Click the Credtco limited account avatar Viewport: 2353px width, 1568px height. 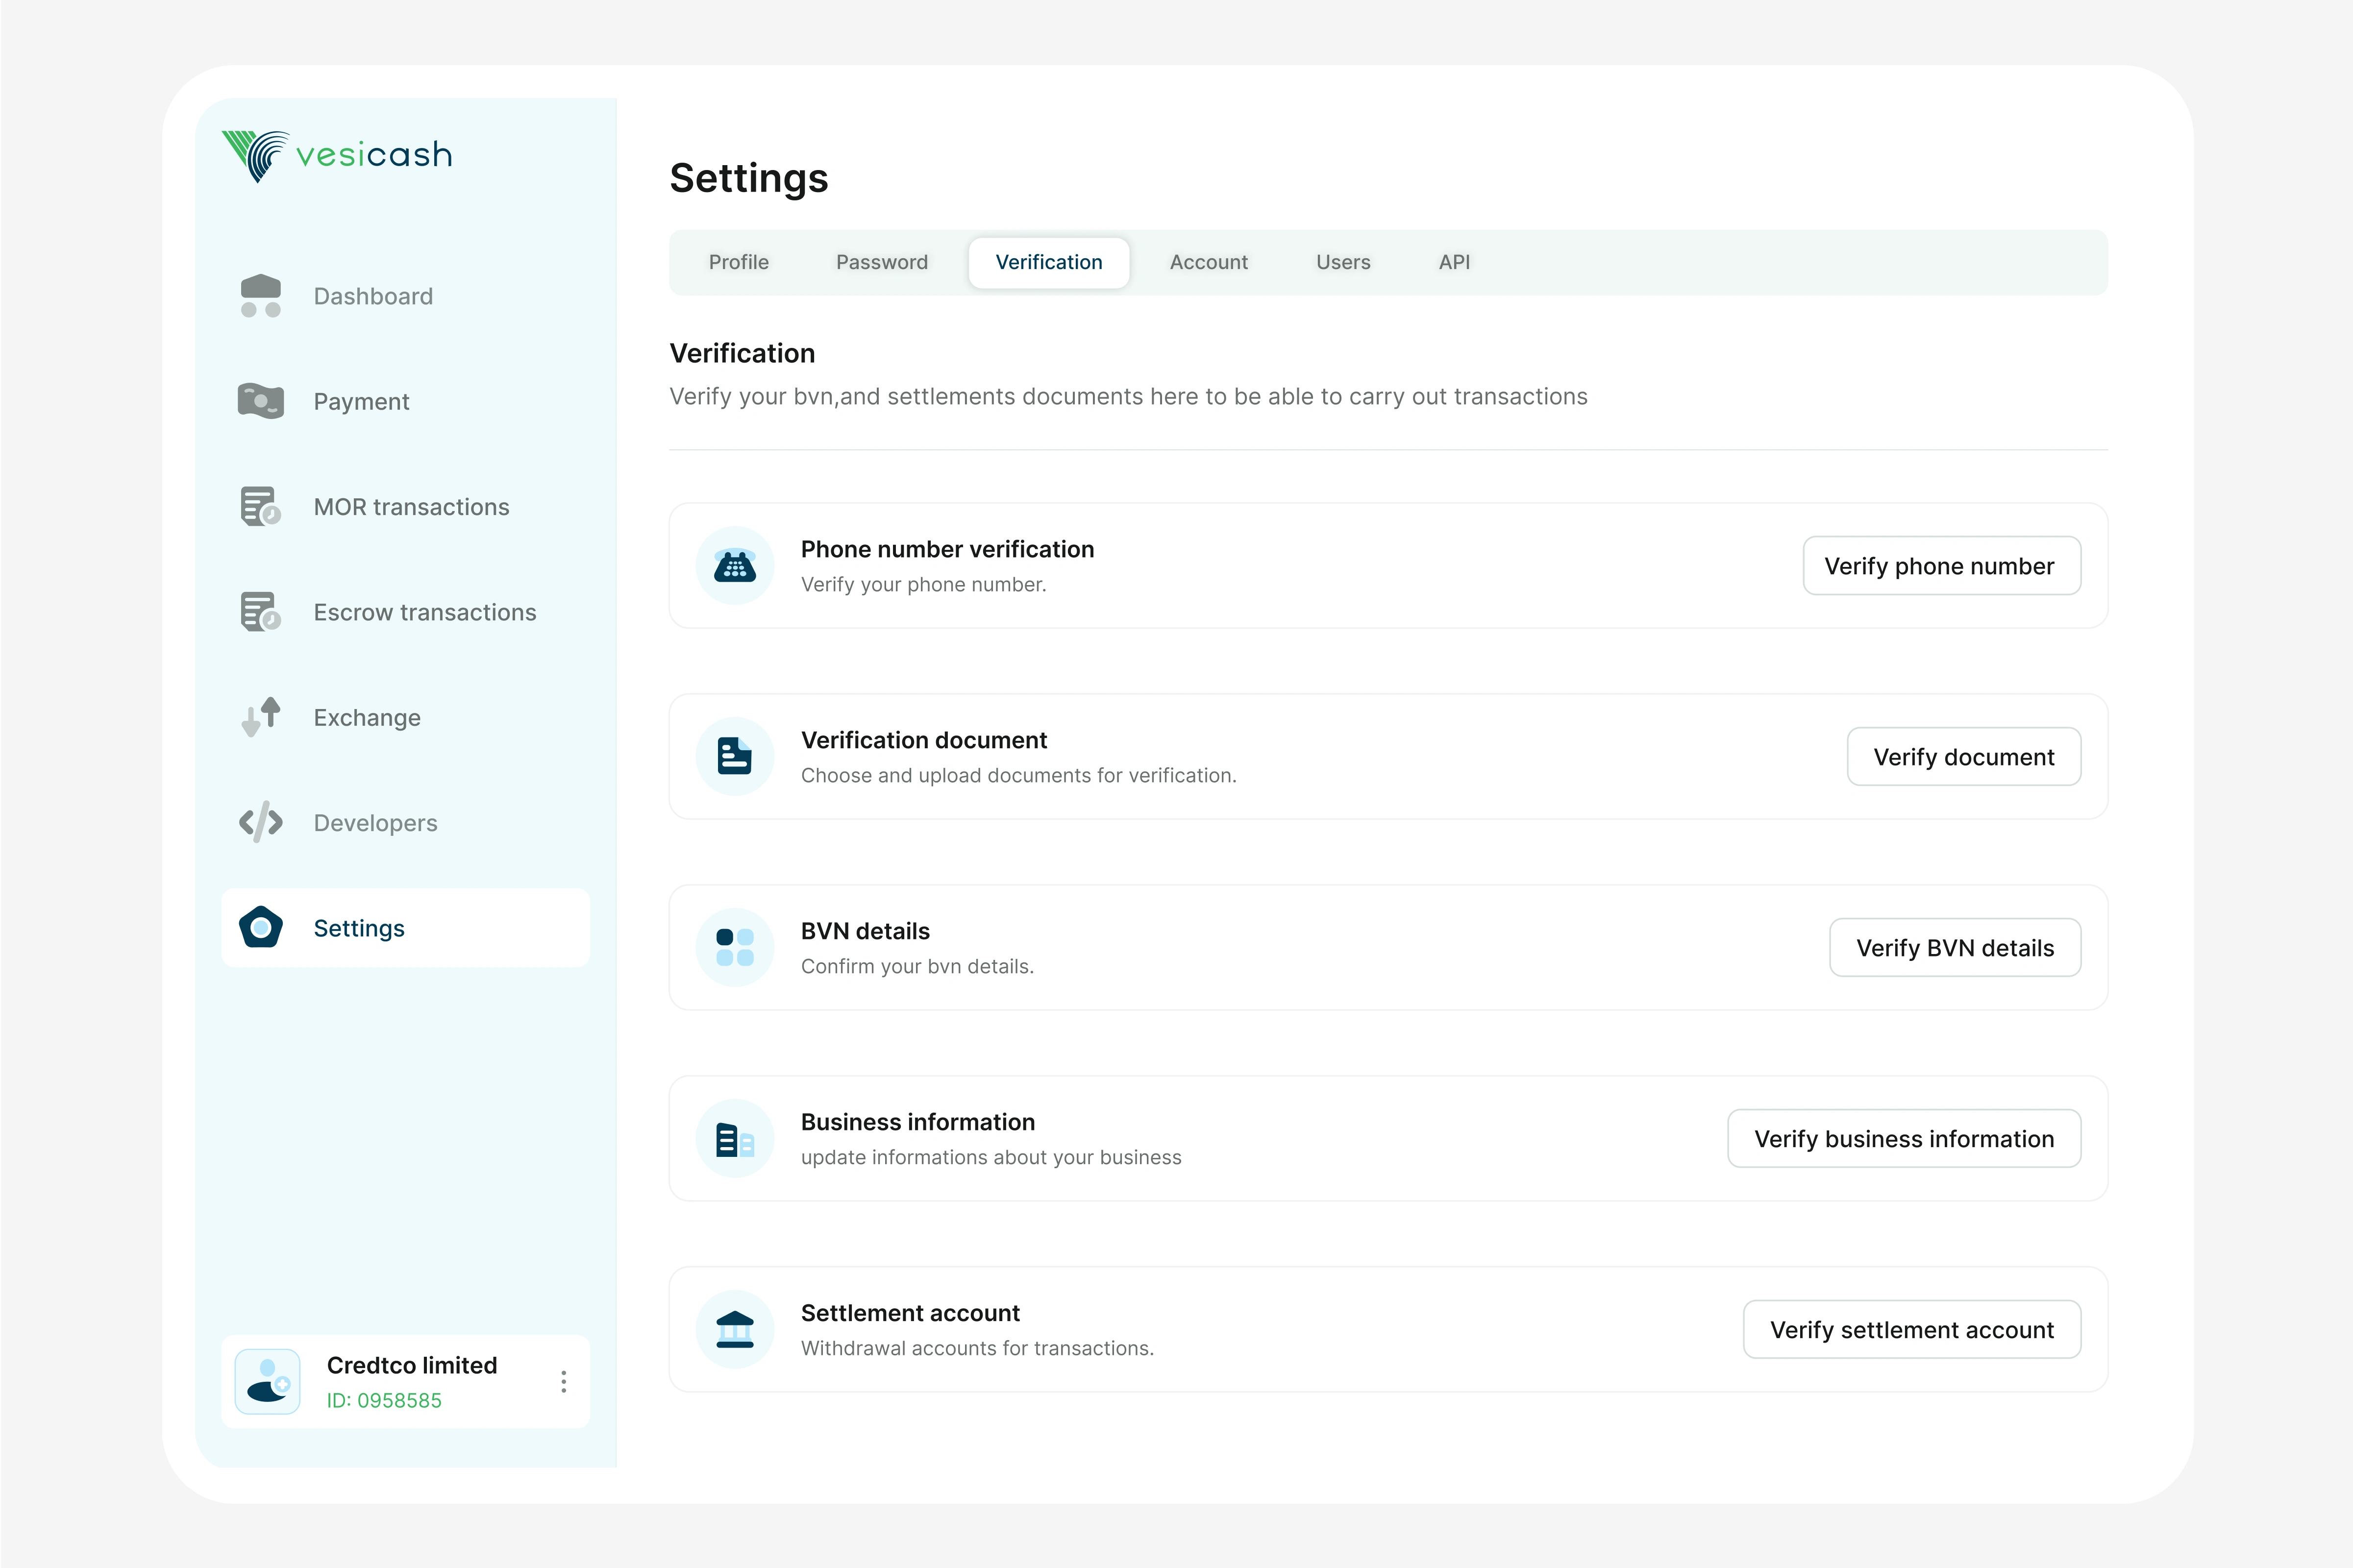point(267,1381)
